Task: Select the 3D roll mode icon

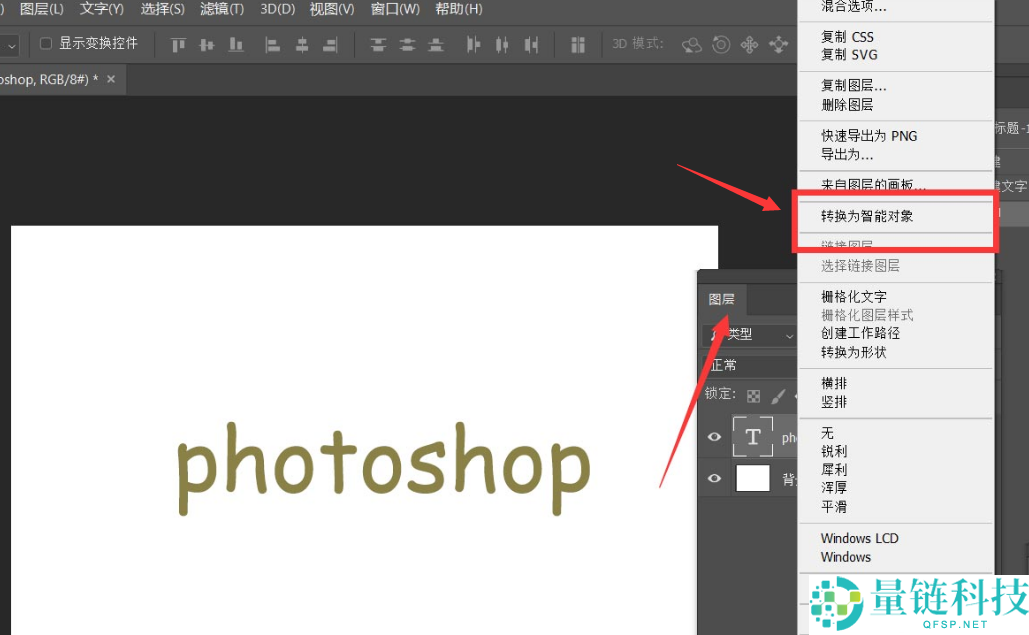Action: pos(721,45)
